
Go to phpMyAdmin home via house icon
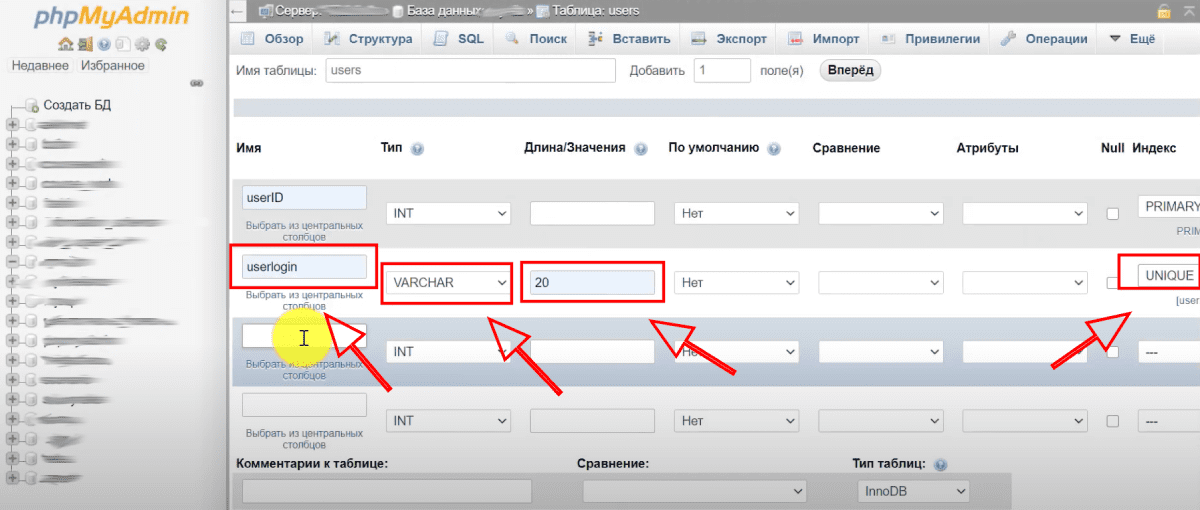coord(65,44)
